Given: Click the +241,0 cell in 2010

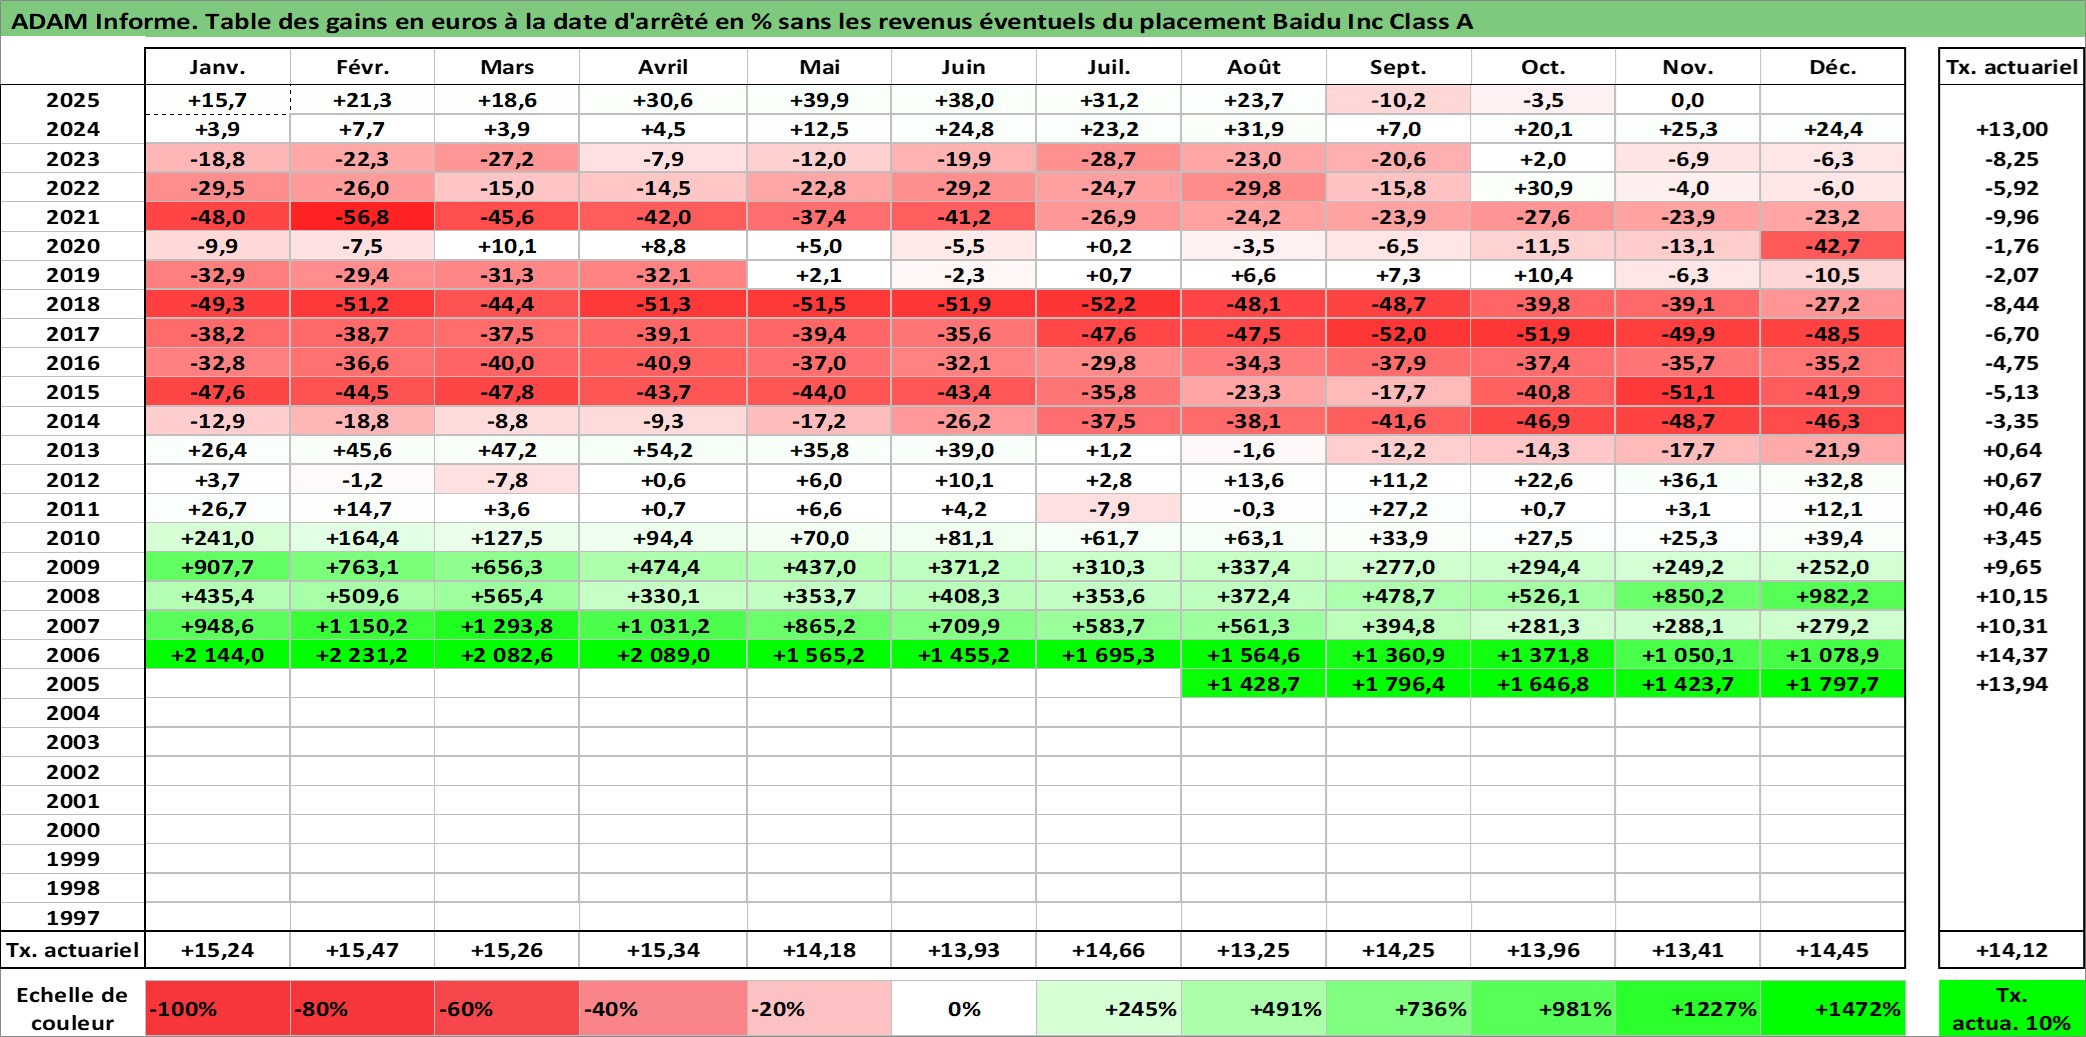Looking at the screenshot, I should point(217,538).
